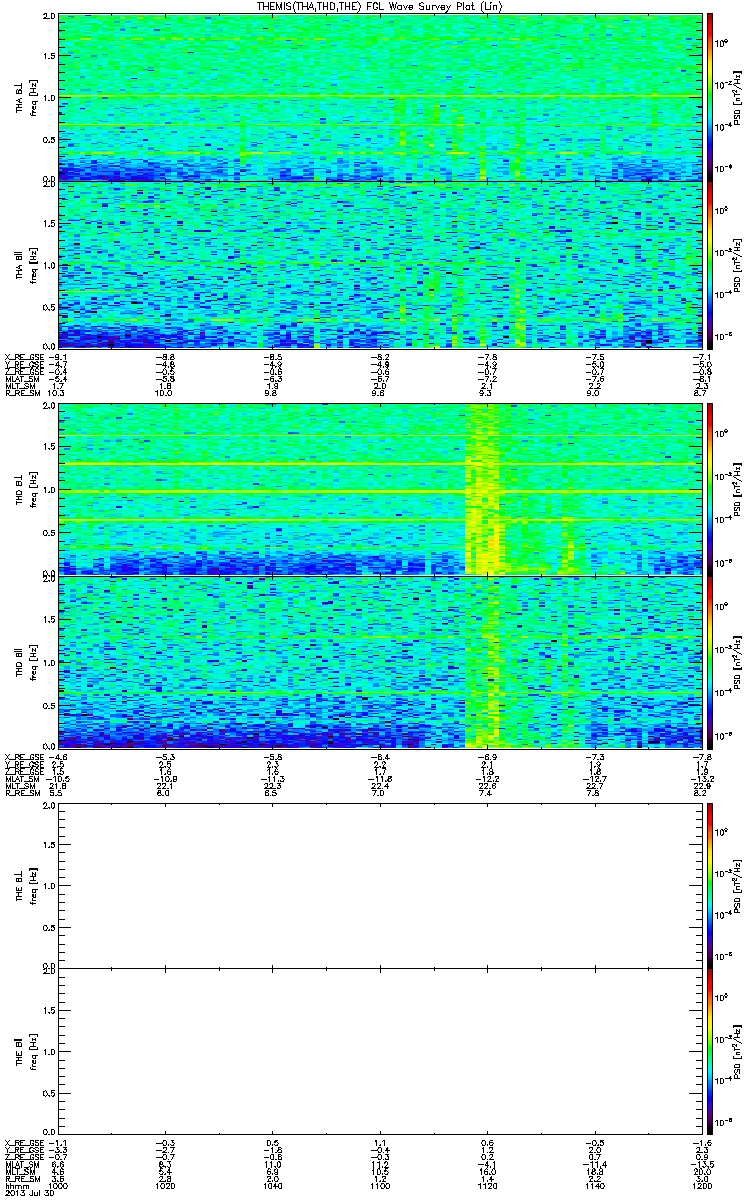This screenshot has width=750, height=1200.
Task: Click the 1140 time tick label
Action: pyautogui.click(x=593, y=1187)
